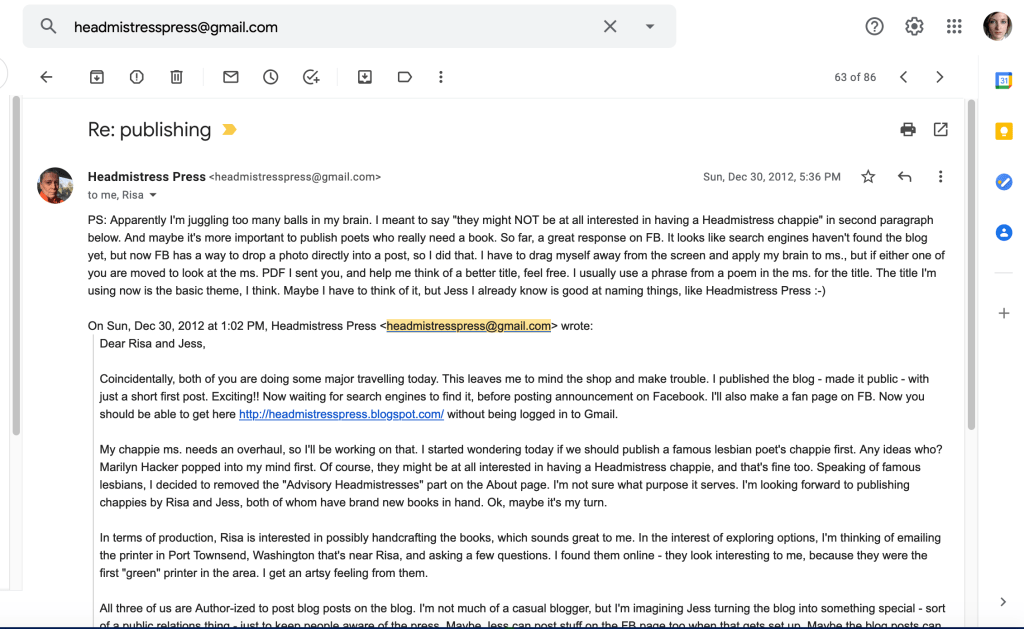The width and height of the screenshot is (1024, 629).
Task: Add this email to Tasks
Action: (311, 77)
